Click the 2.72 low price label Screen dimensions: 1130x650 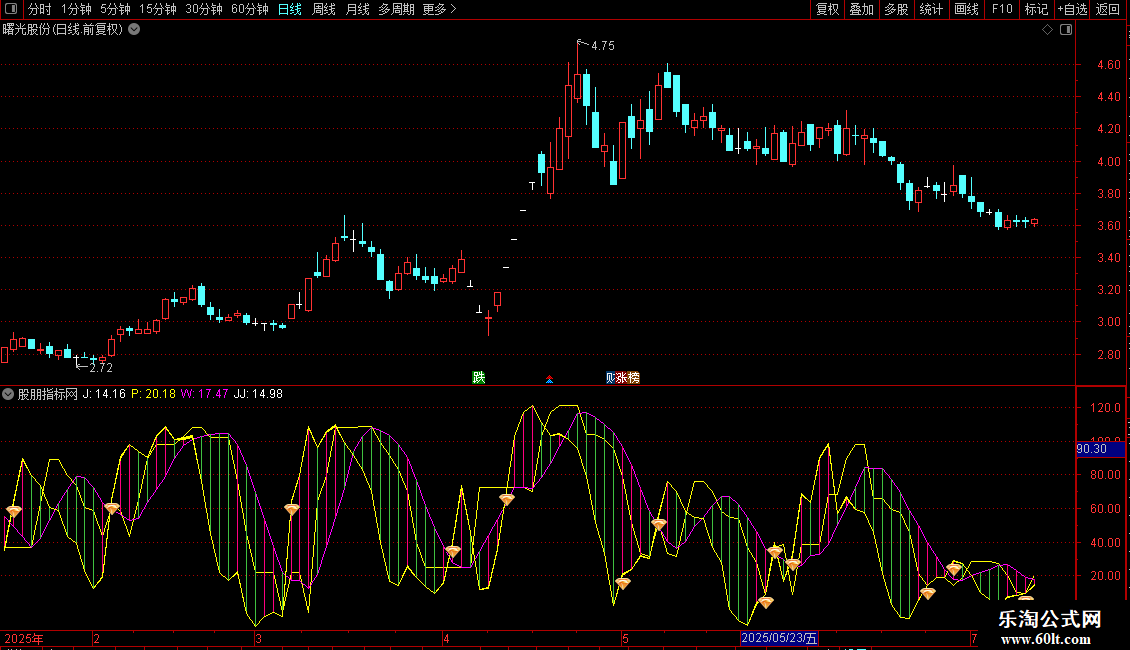pos(101,368)
